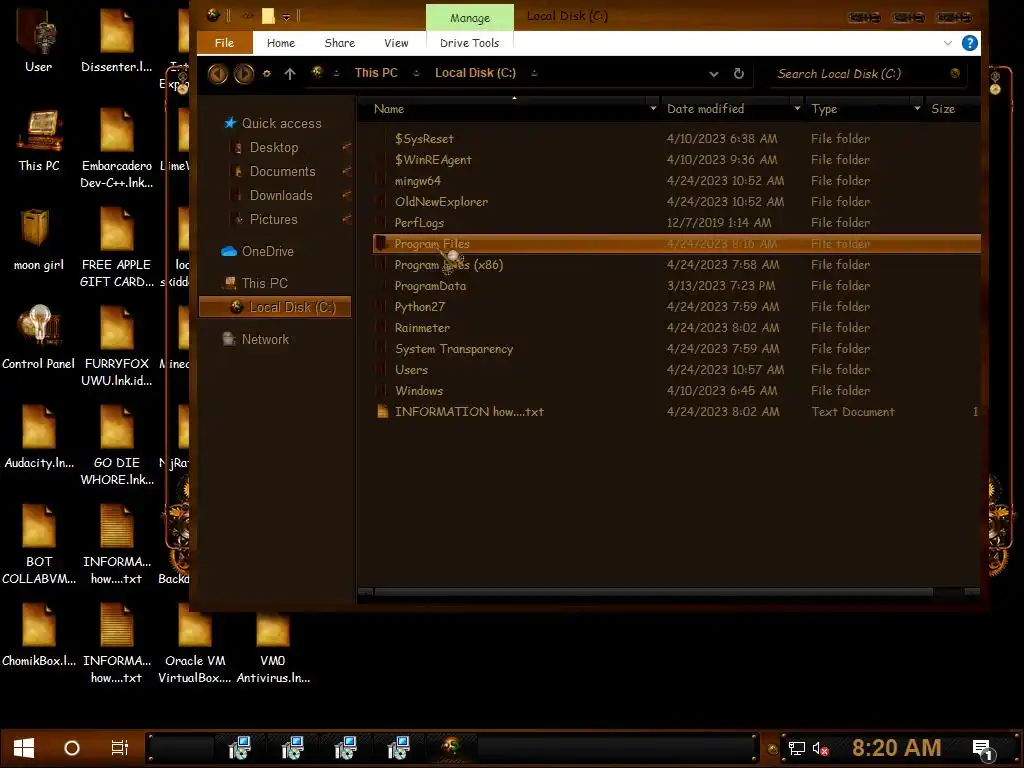Open recent locations dropdown arrow
The image size is (1024, 768).
[x=266, y=74]
